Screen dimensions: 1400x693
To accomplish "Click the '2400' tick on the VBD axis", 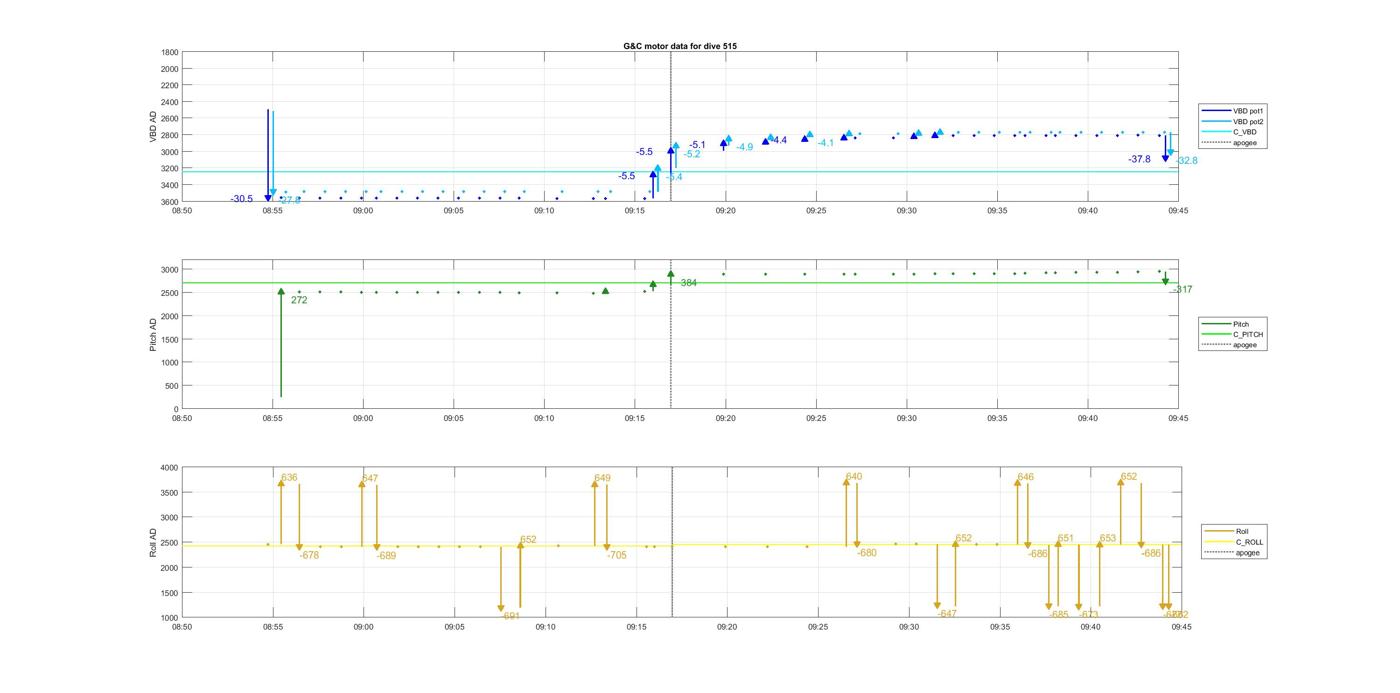I will click(169, 102).
